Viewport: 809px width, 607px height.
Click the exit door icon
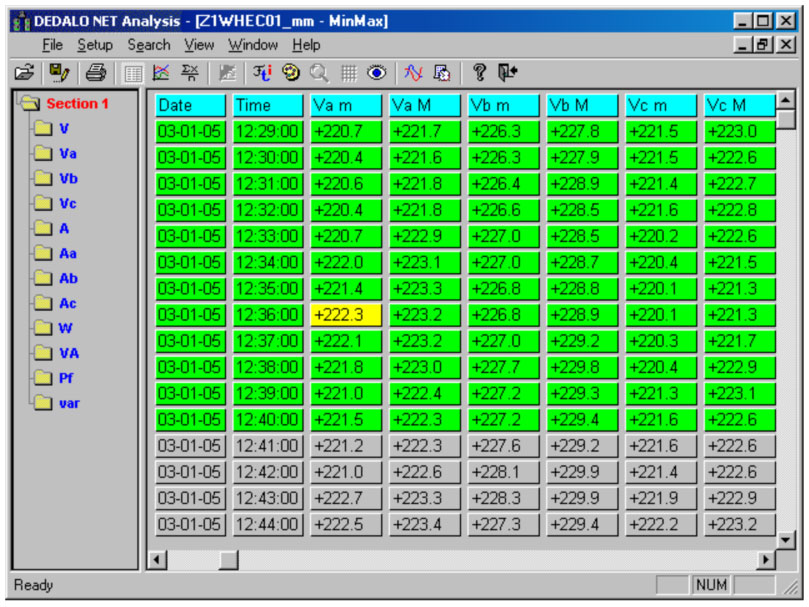507,73
